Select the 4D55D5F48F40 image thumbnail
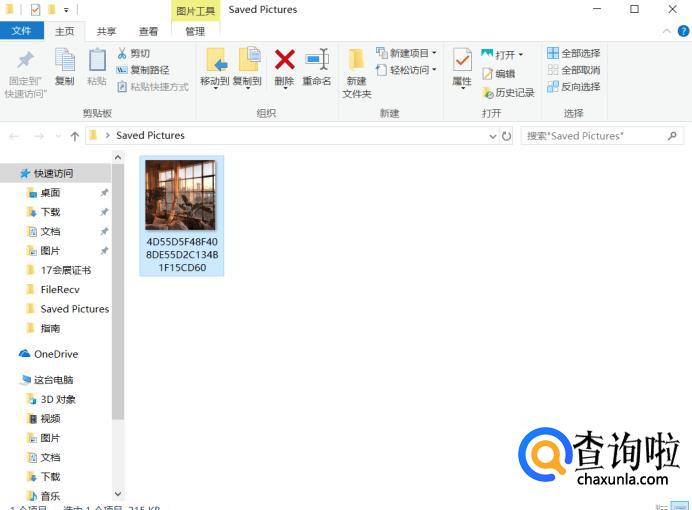 pyautogui.click(x=182, y=216)
